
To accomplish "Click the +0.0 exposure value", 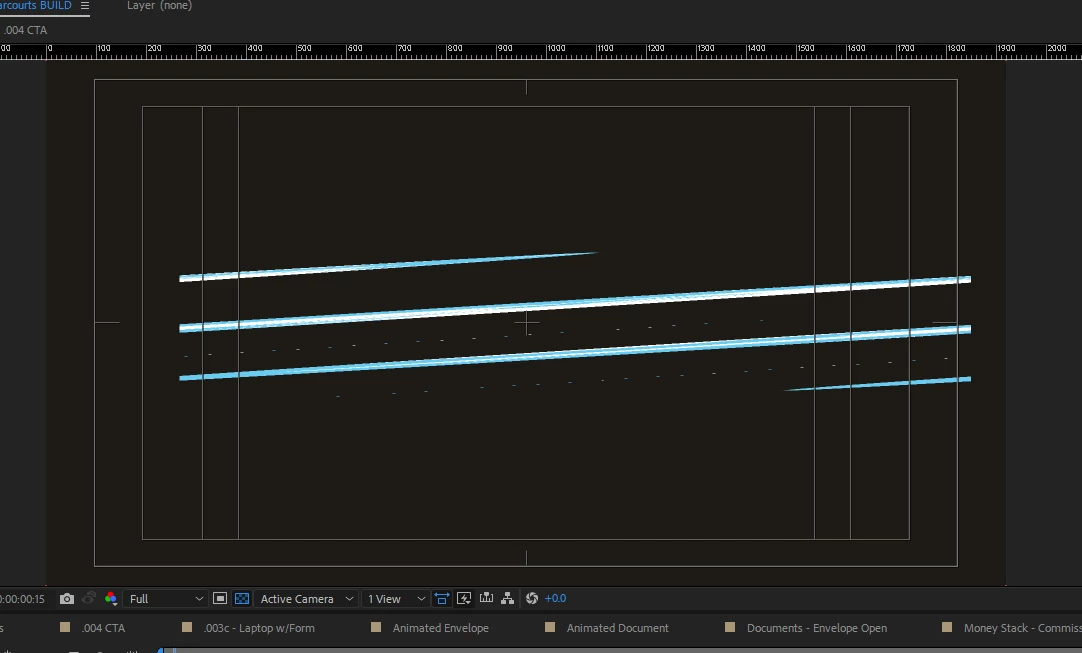I will tap(555, 598).
